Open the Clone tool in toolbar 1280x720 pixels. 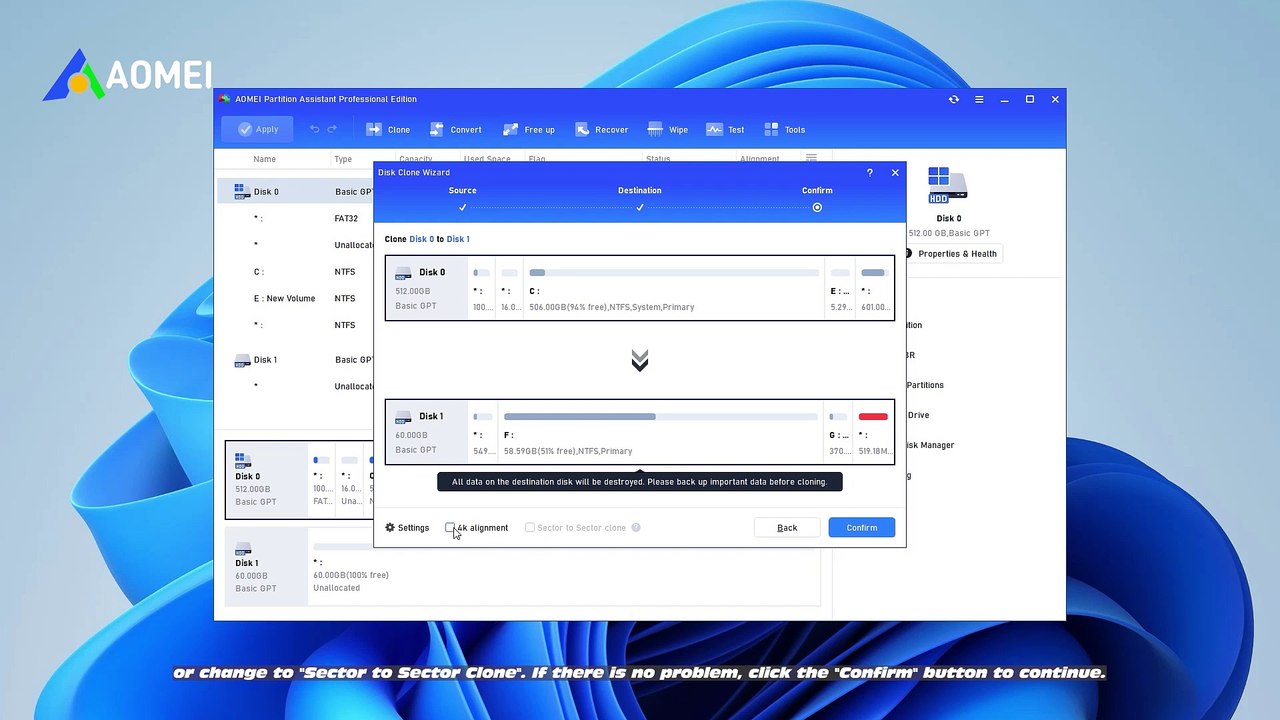click(x=388, y=129)
